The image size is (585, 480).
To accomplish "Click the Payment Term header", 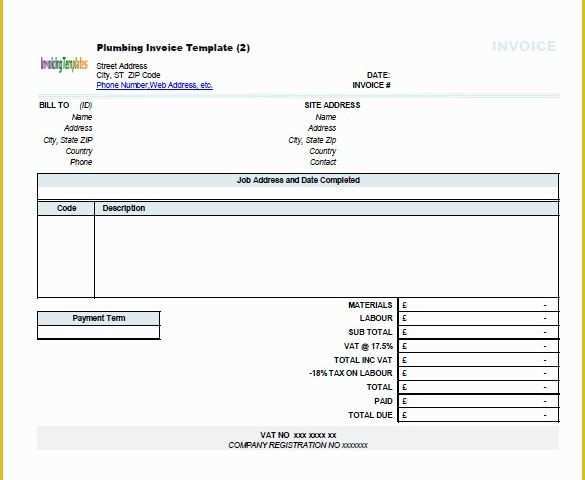I will pyautogui.click(x=98, y=318).
